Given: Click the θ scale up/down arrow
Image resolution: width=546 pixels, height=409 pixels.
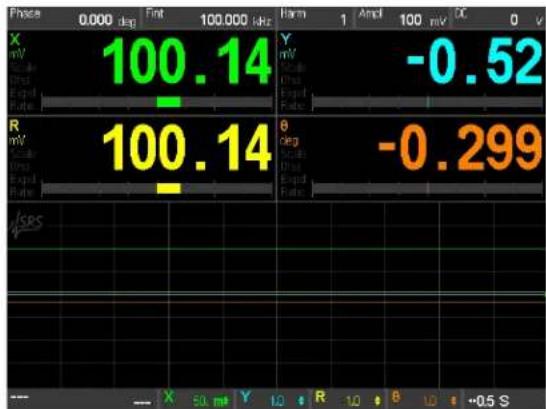Looking at the screenshot, I should (454, 400).
